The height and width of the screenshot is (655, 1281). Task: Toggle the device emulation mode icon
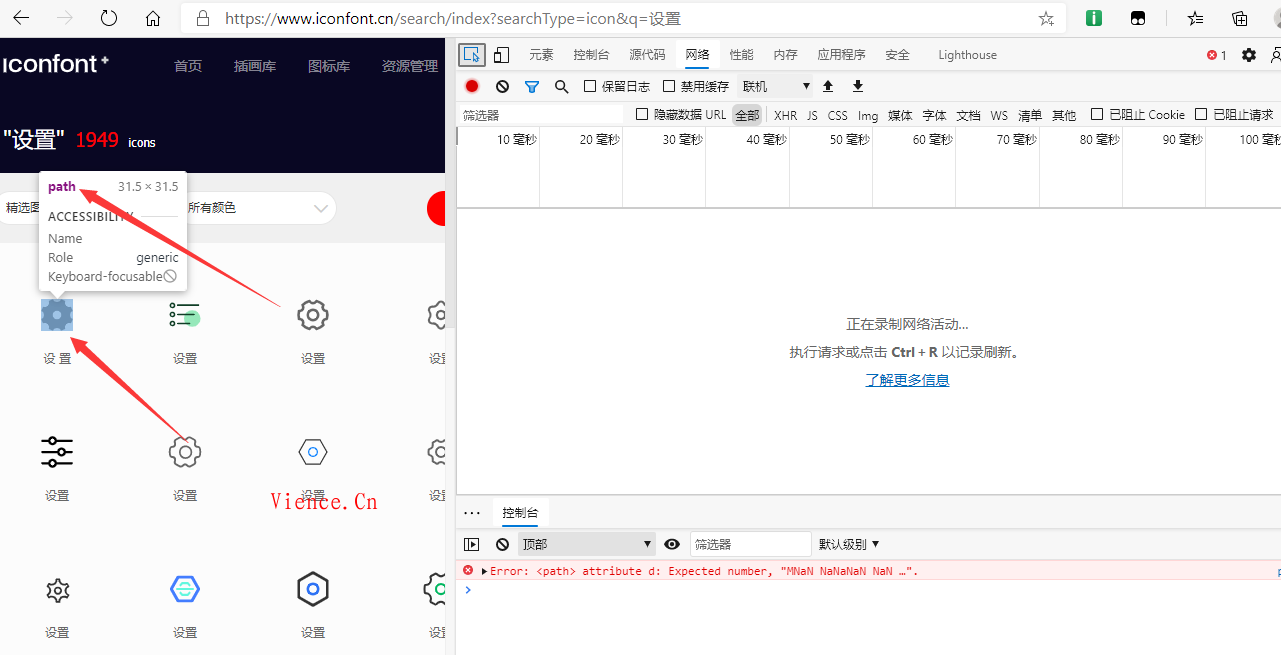pos(501,54)
